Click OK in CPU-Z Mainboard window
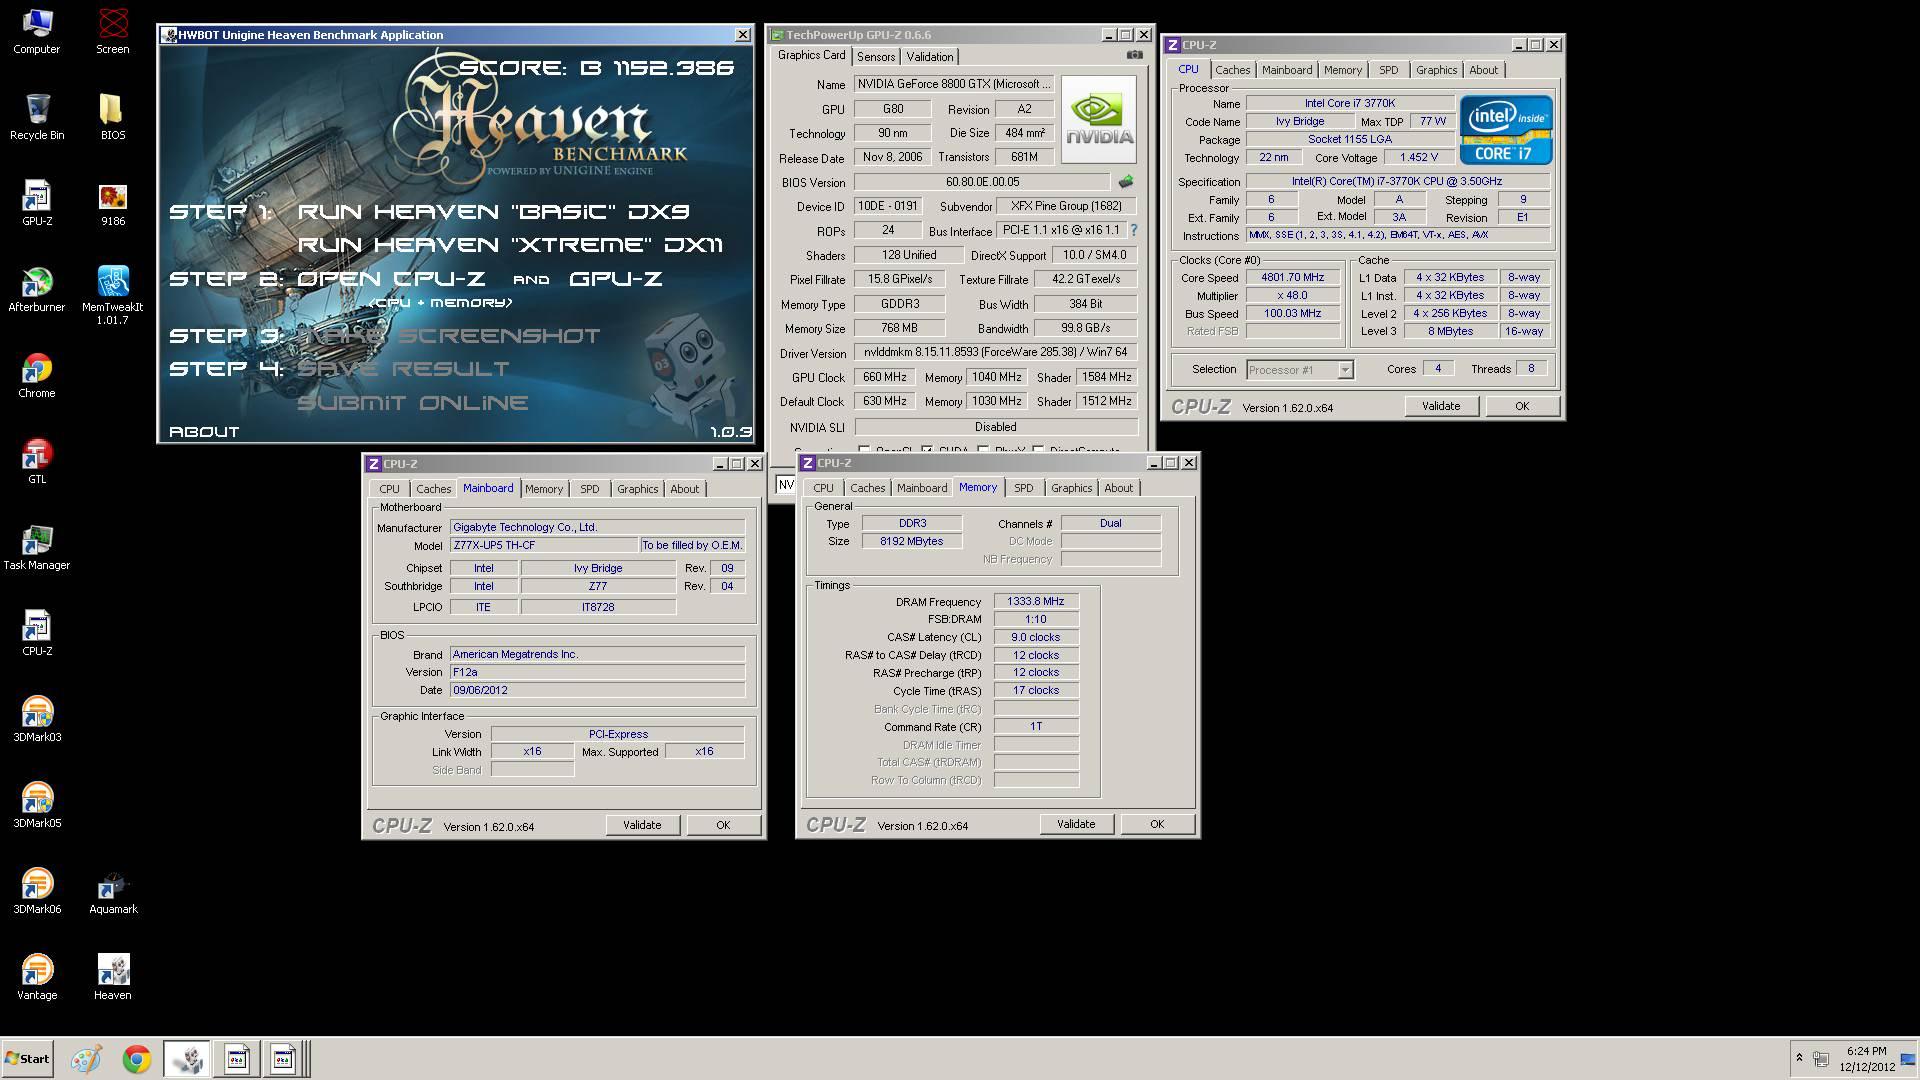The height and width of the screenshot is (1080, 1920). click(722, 825)
